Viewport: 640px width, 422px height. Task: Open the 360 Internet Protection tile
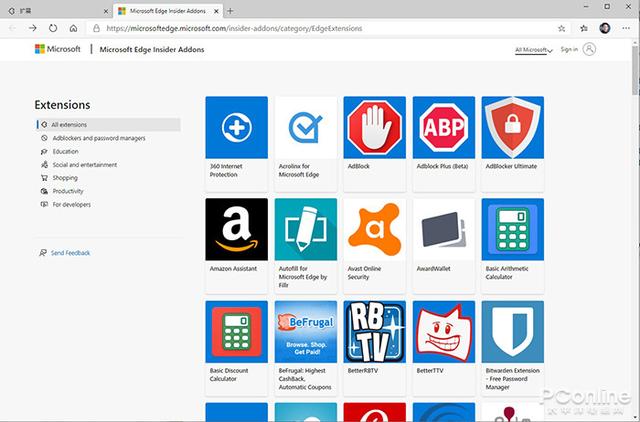click(237, 144)
